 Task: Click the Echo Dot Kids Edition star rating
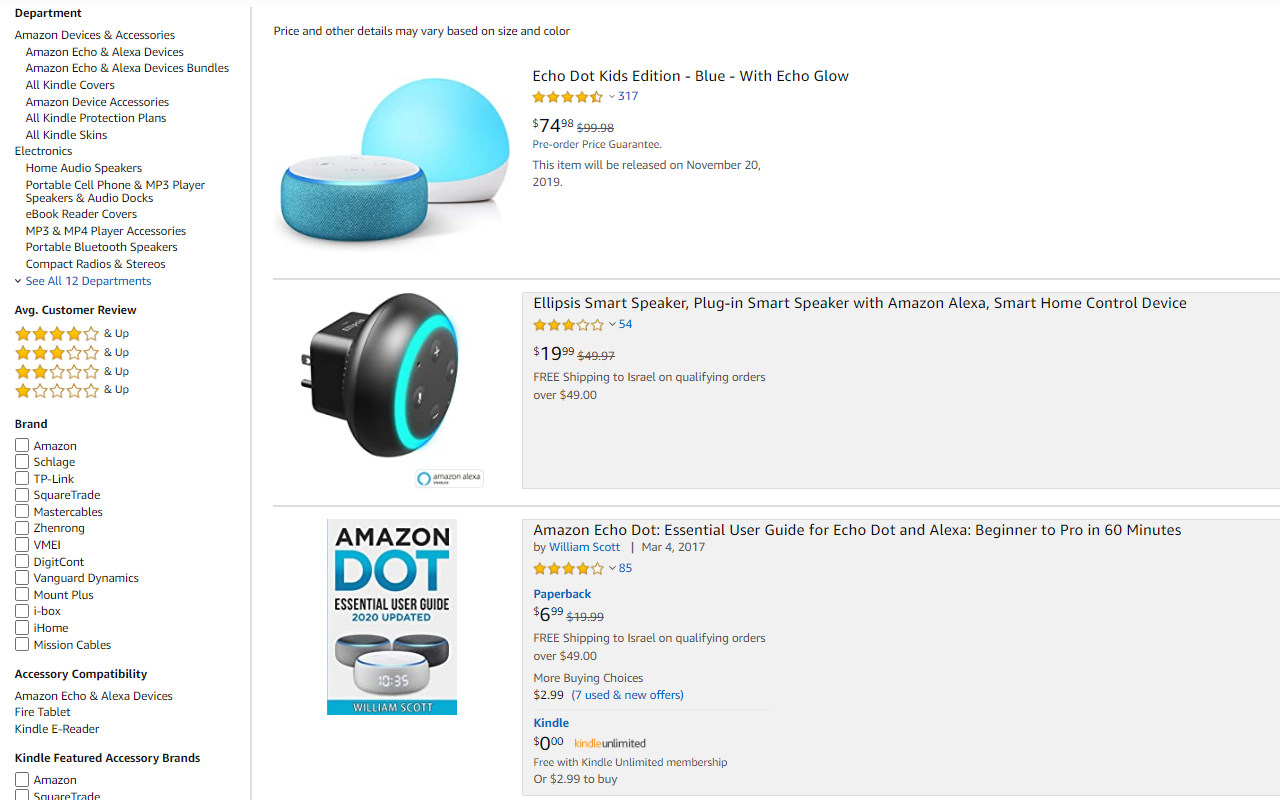(568, 97)
